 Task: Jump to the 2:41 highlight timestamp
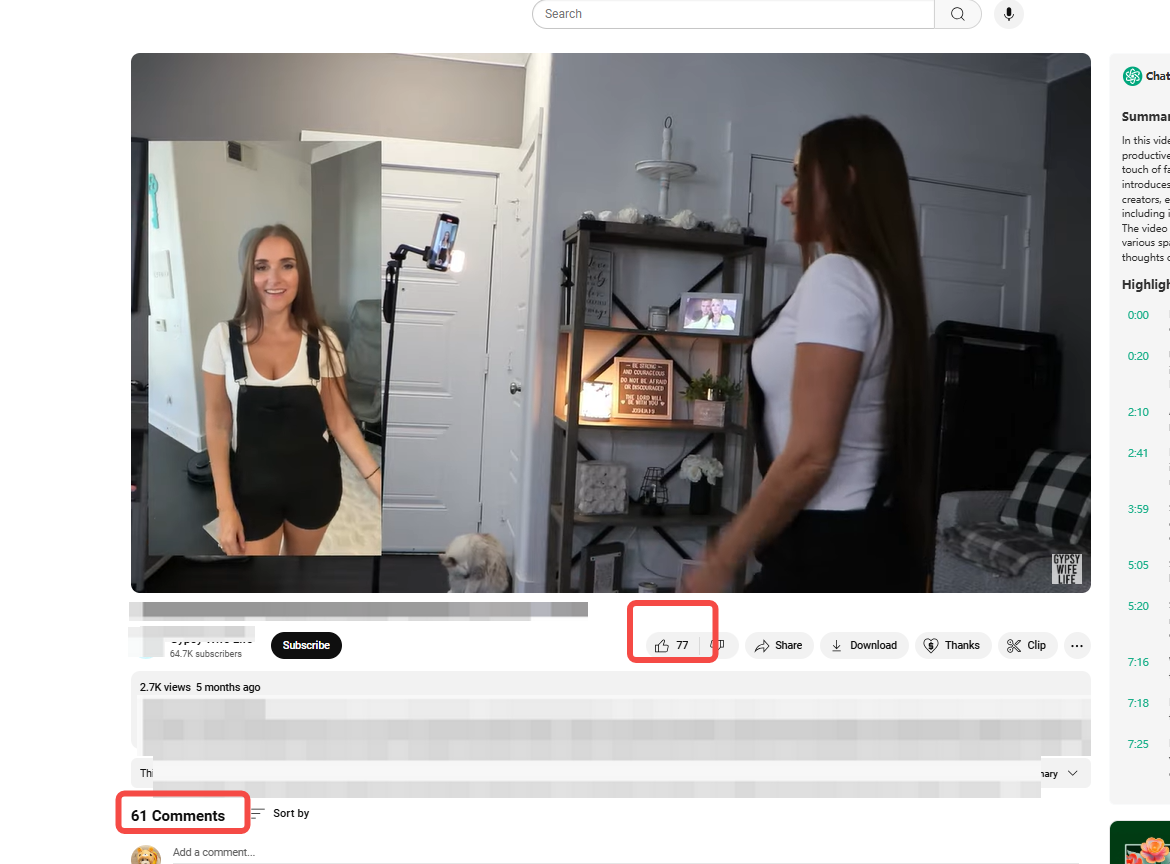point(1138,453)
